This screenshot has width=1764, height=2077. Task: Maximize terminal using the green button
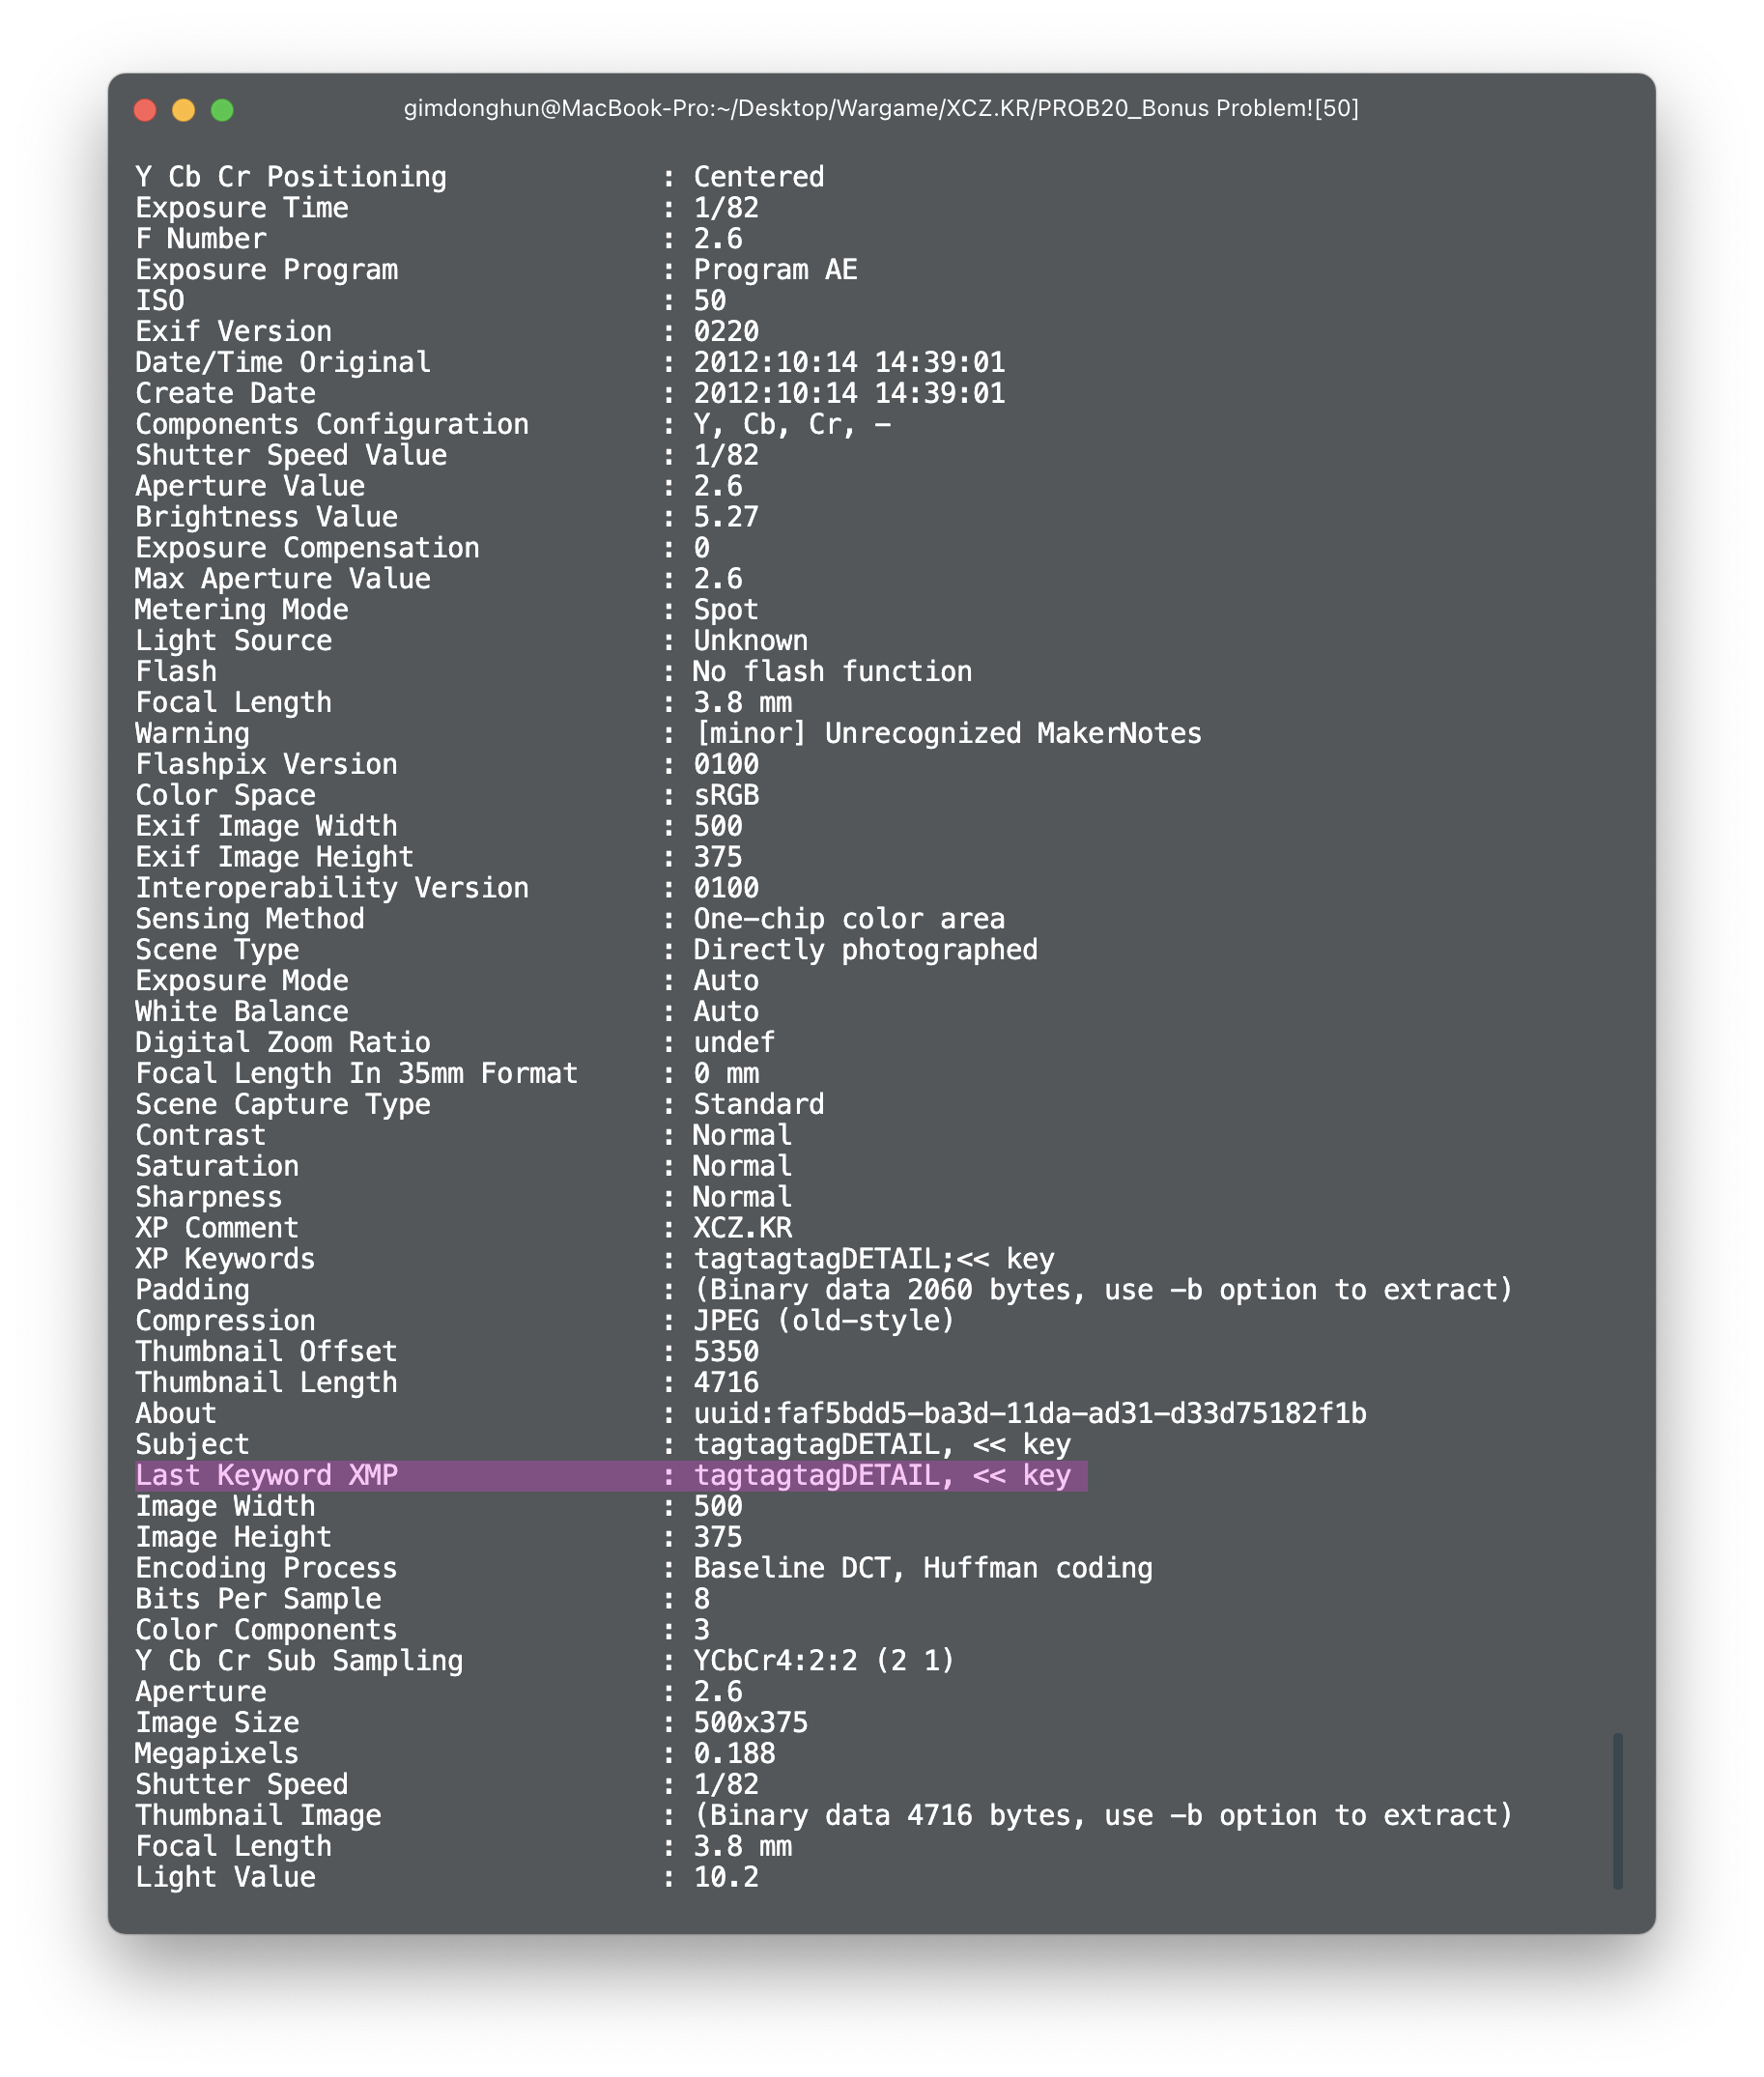[222, 110]
